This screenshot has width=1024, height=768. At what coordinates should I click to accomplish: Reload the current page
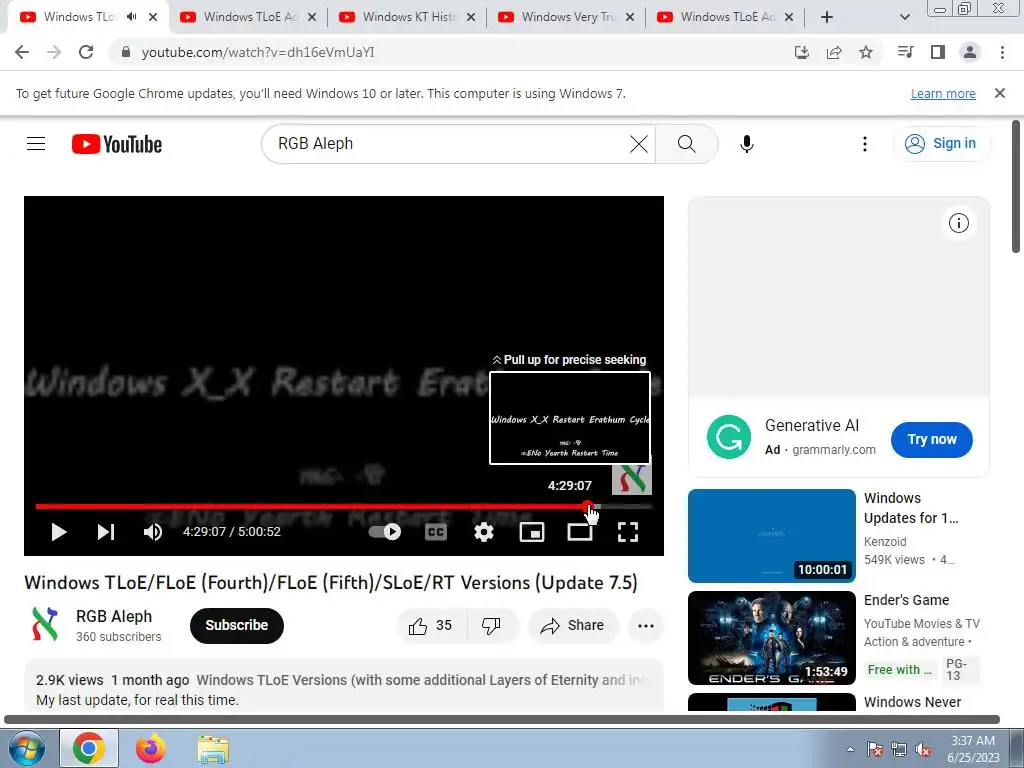point(86,52)
